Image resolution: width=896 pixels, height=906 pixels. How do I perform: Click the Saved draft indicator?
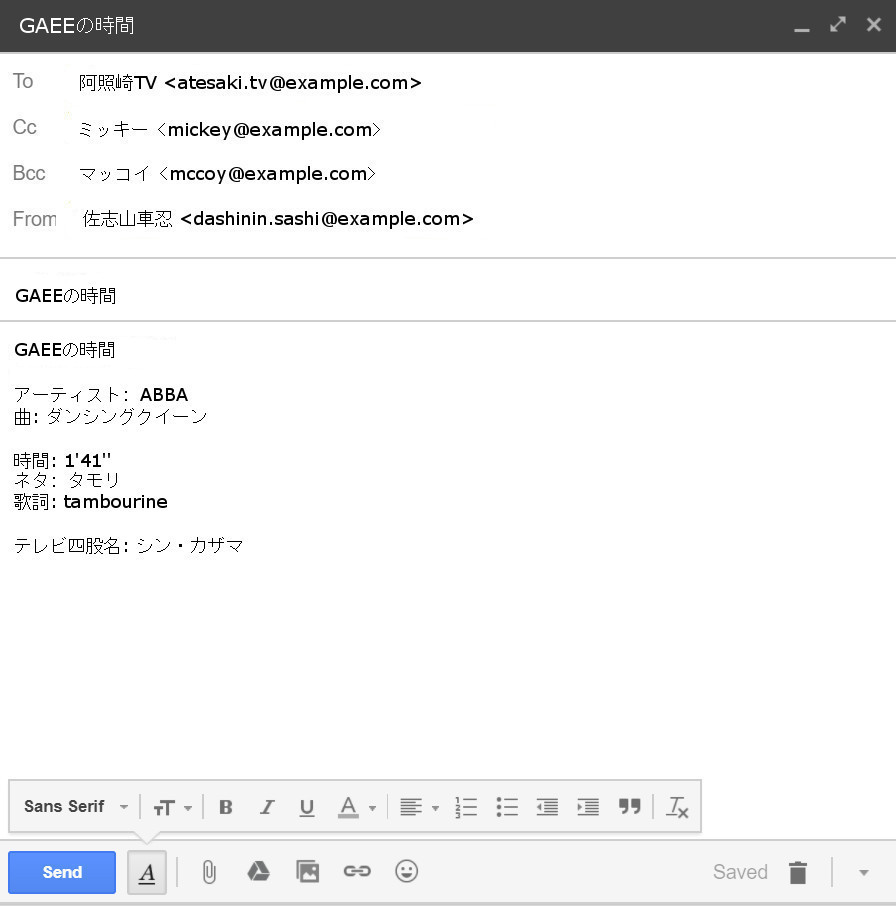(x=740, y=871)
